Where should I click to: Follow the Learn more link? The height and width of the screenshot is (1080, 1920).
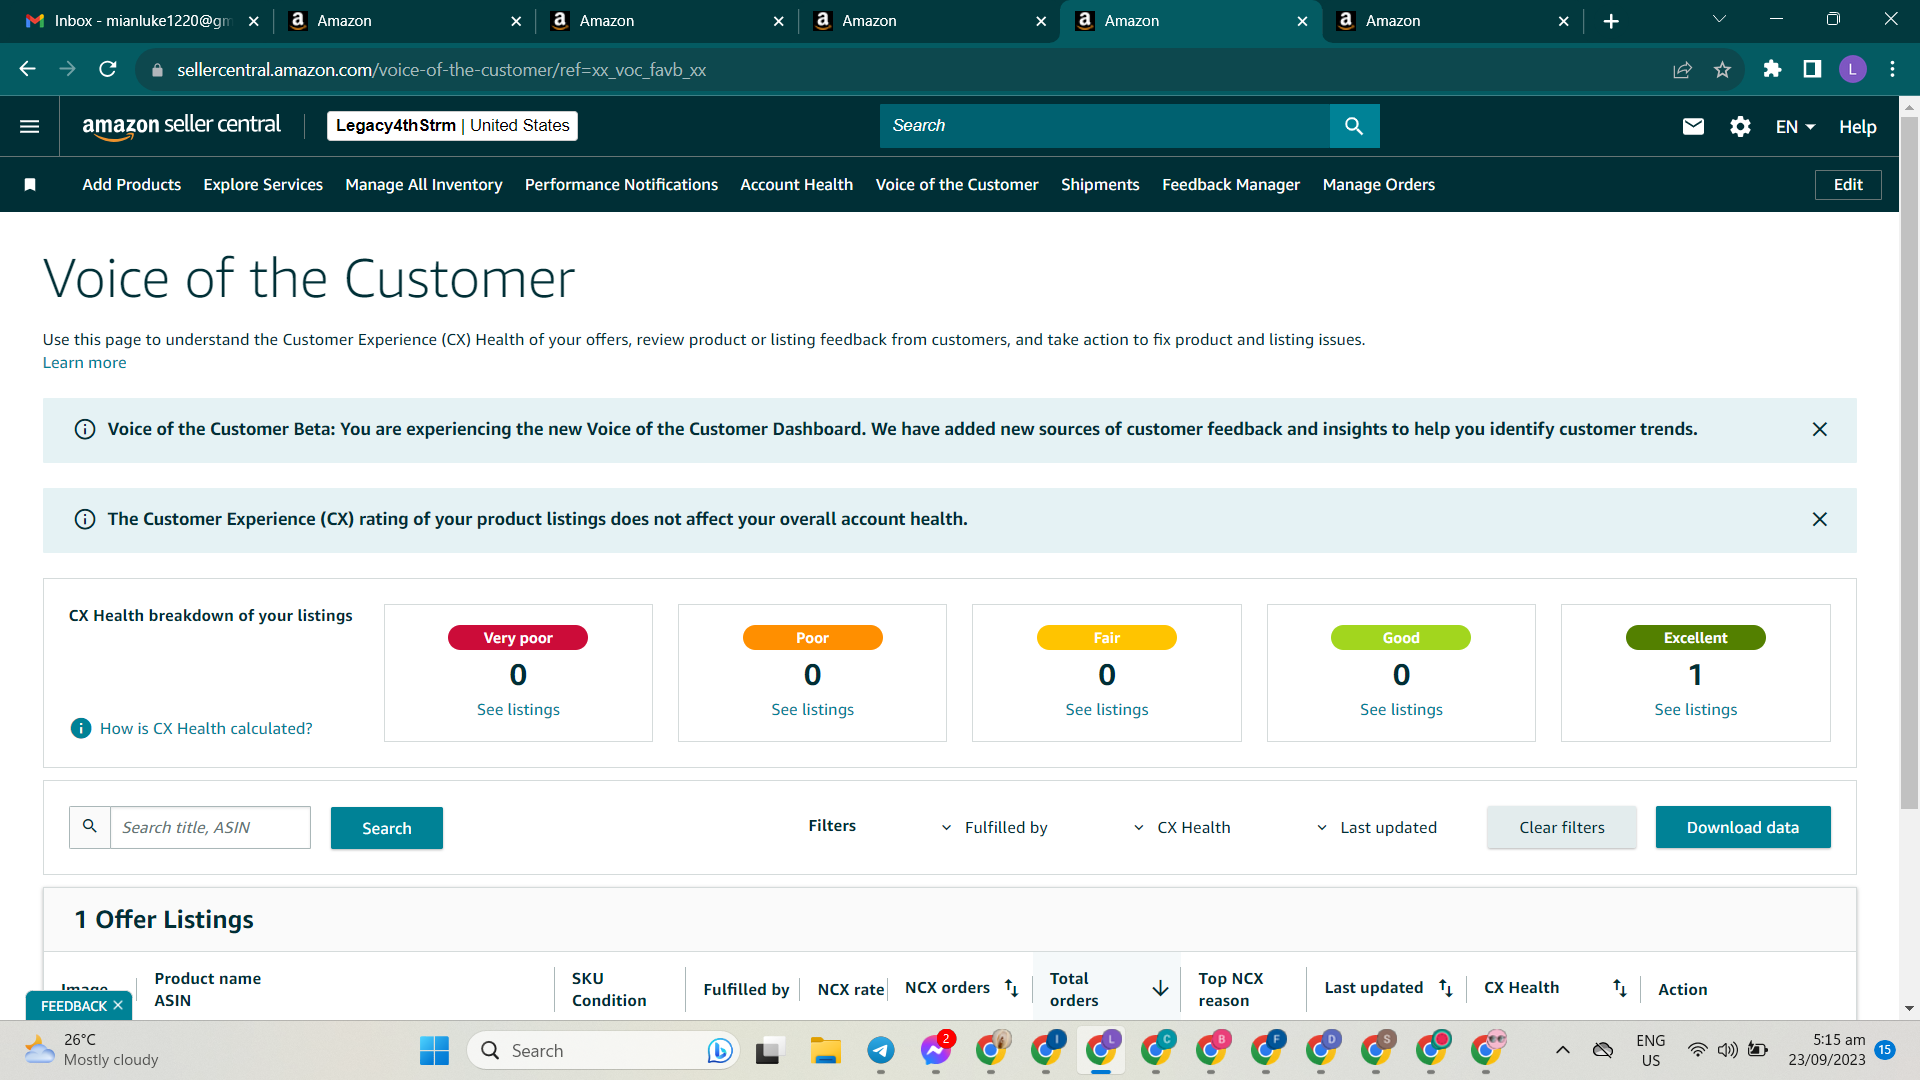pyautogui.click(x=84, y=363)
